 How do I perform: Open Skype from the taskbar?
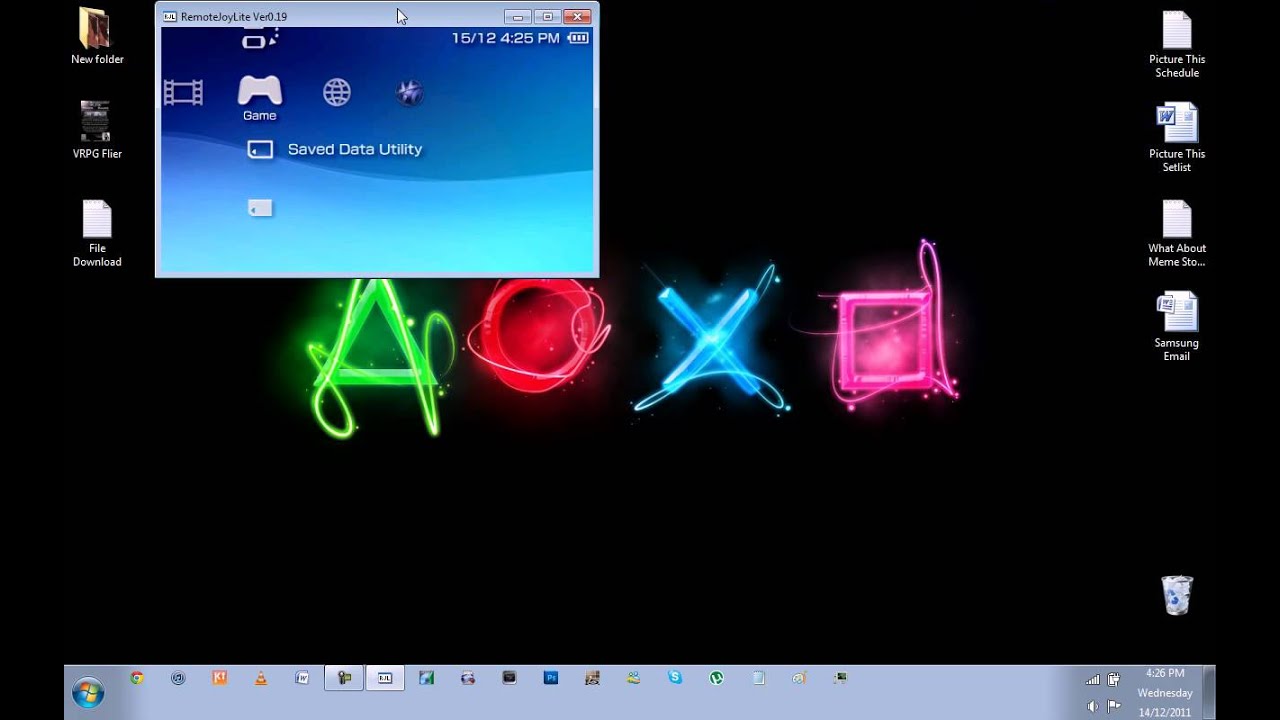[x=675, y=678]
